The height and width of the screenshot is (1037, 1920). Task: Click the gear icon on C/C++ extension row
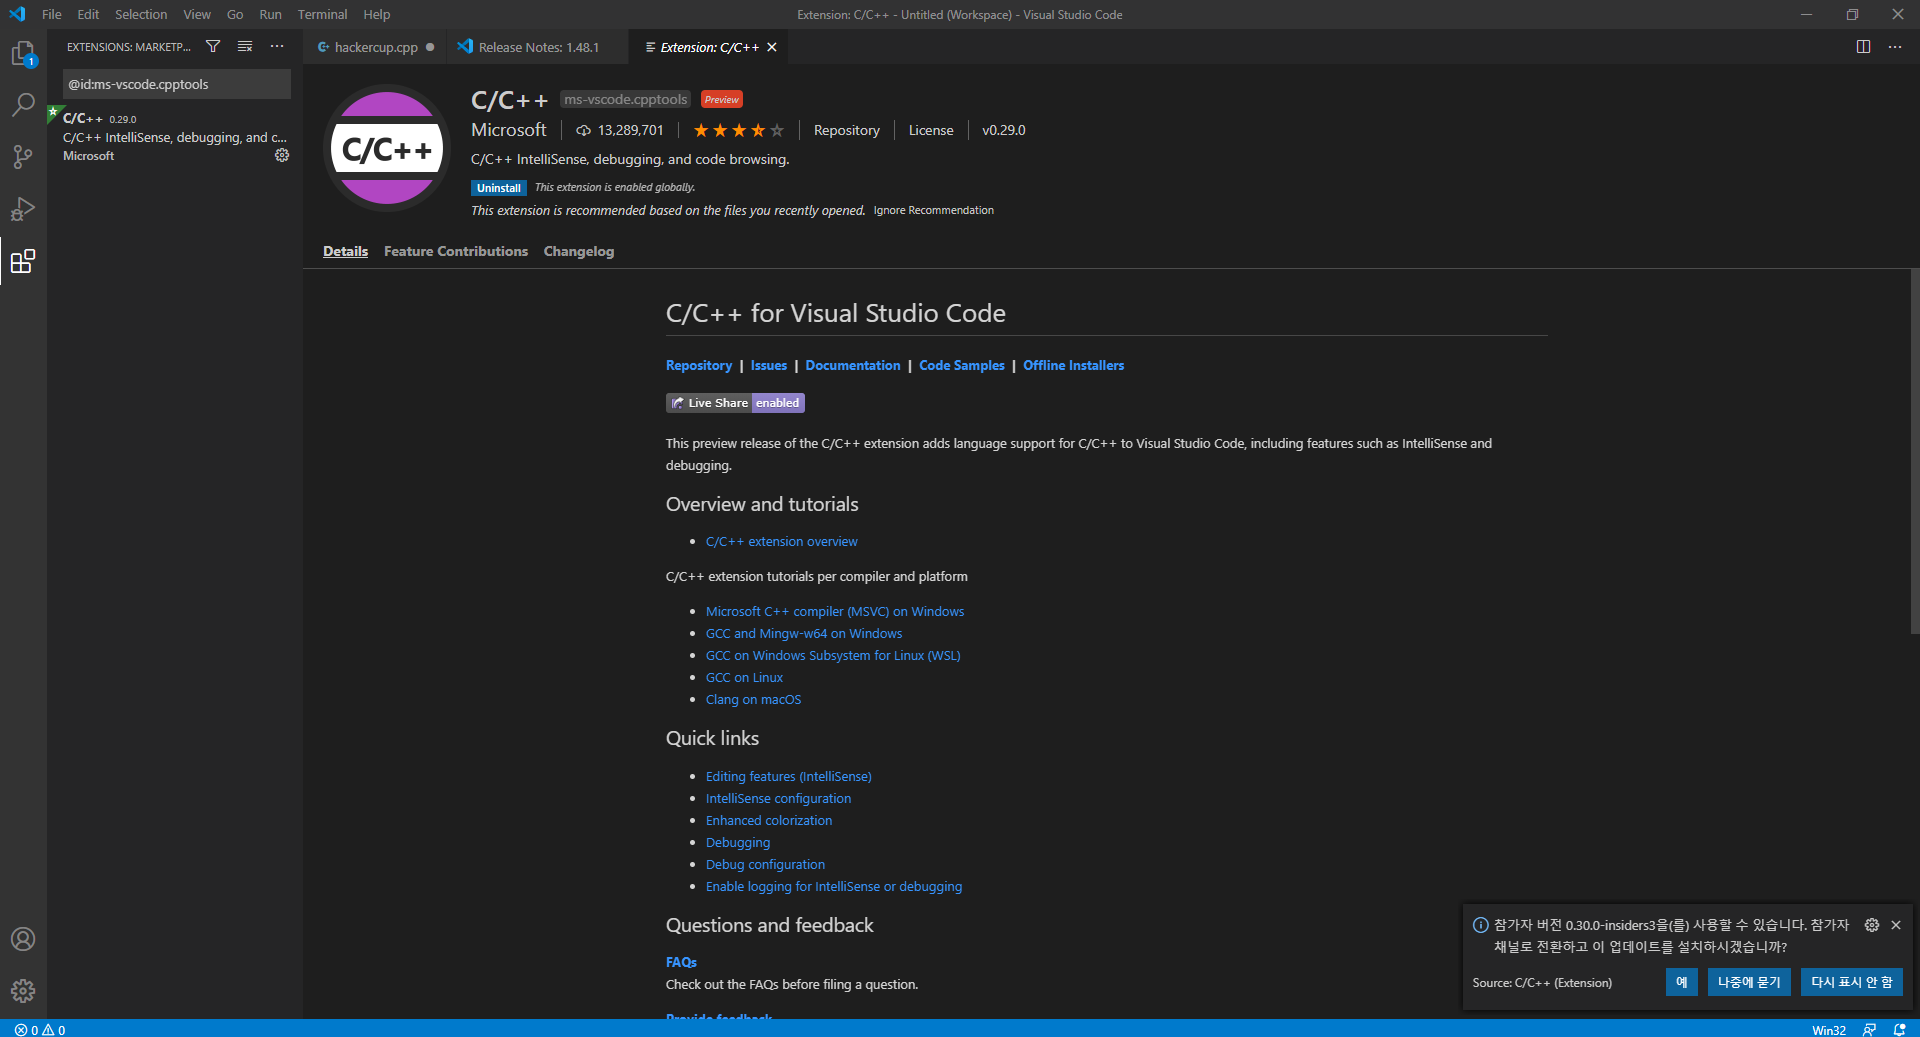coord(282,155)
